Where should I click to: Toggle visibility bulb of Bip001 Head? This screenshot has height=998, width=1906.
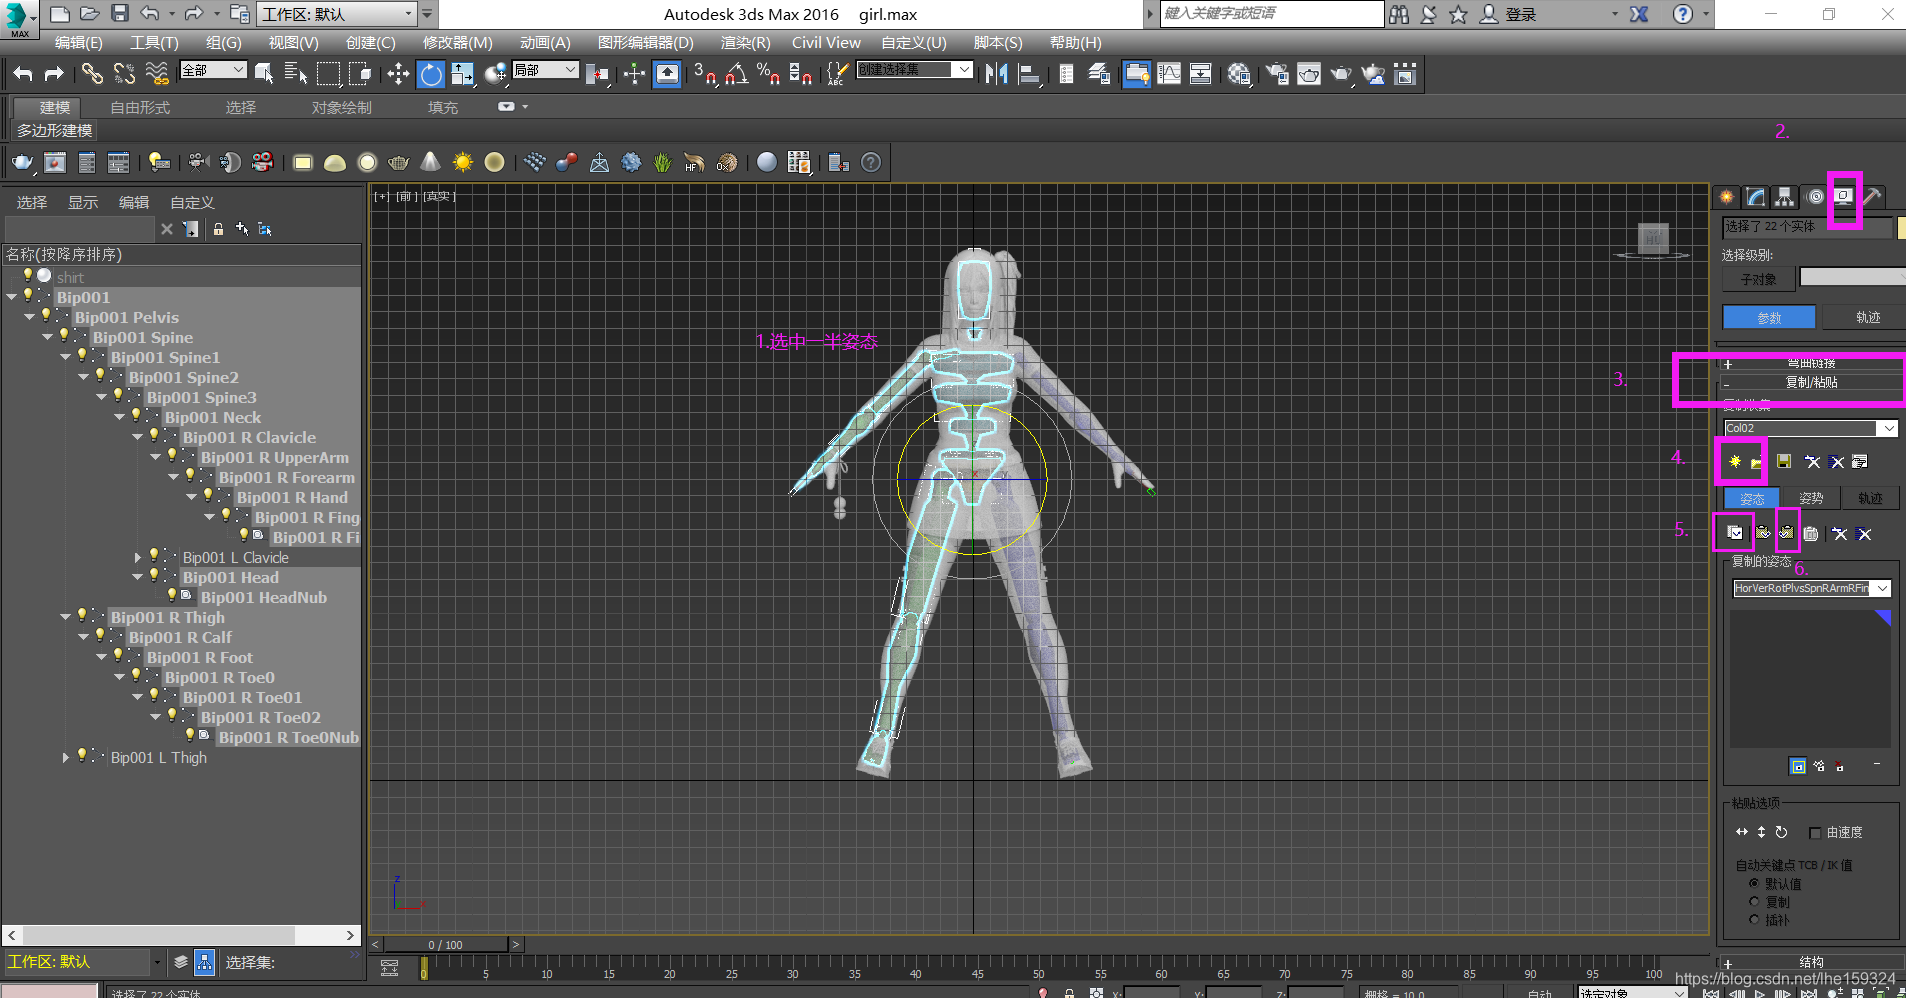coord(154,575)
